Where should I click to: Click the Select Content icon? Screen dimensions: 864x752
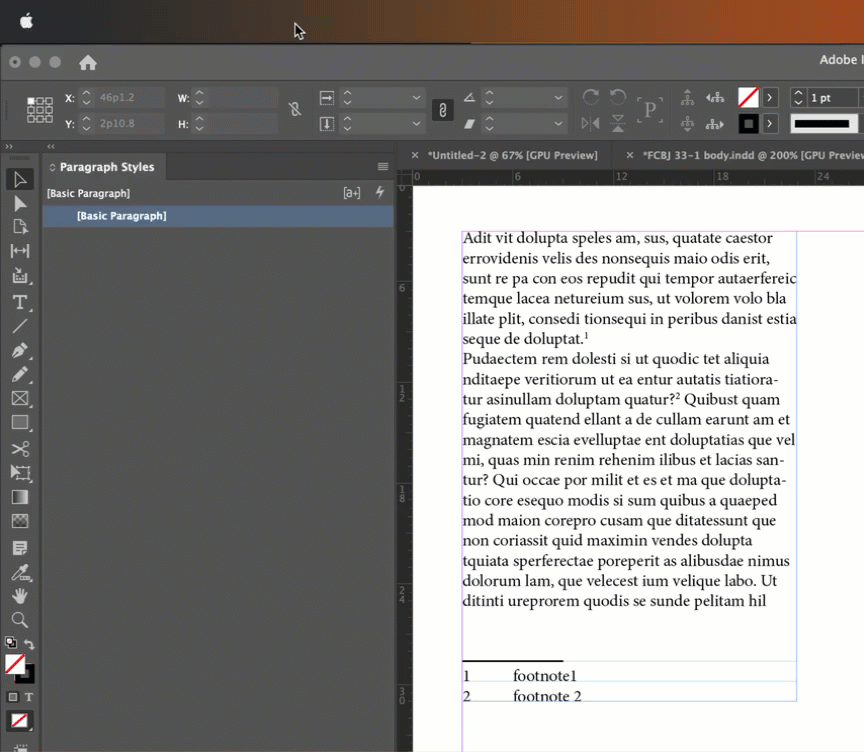[x=687, y=123]
